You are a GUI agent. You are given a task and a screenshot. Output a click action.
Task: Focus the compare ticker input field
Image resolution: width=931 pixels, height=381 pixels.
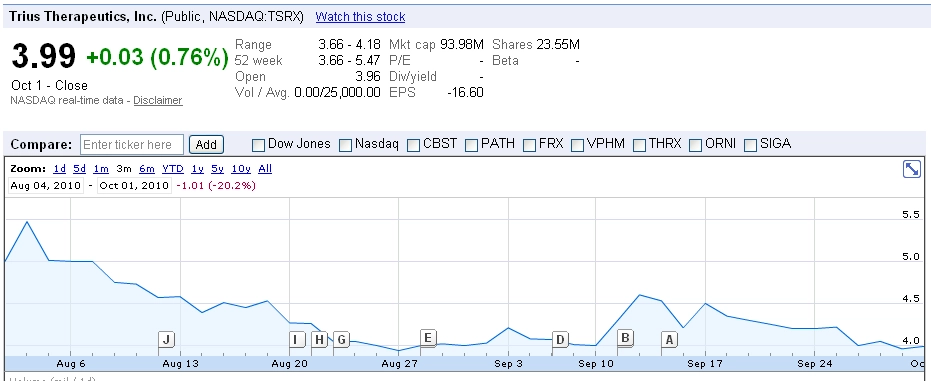pyautogui.click(x=132, y=145)
